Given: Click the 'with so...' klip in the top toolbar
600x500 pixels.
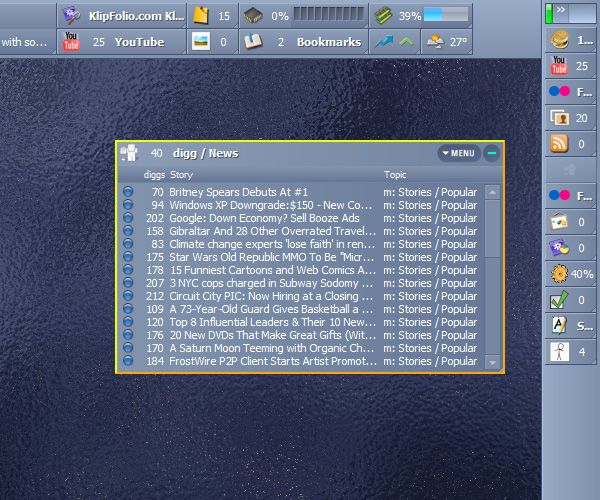Looking at the screenshot, I should 24,42.
